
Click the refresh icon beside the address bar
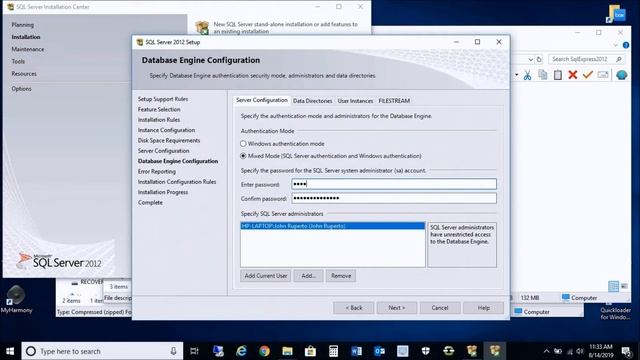pyautogui.click(x=539, y=59)
